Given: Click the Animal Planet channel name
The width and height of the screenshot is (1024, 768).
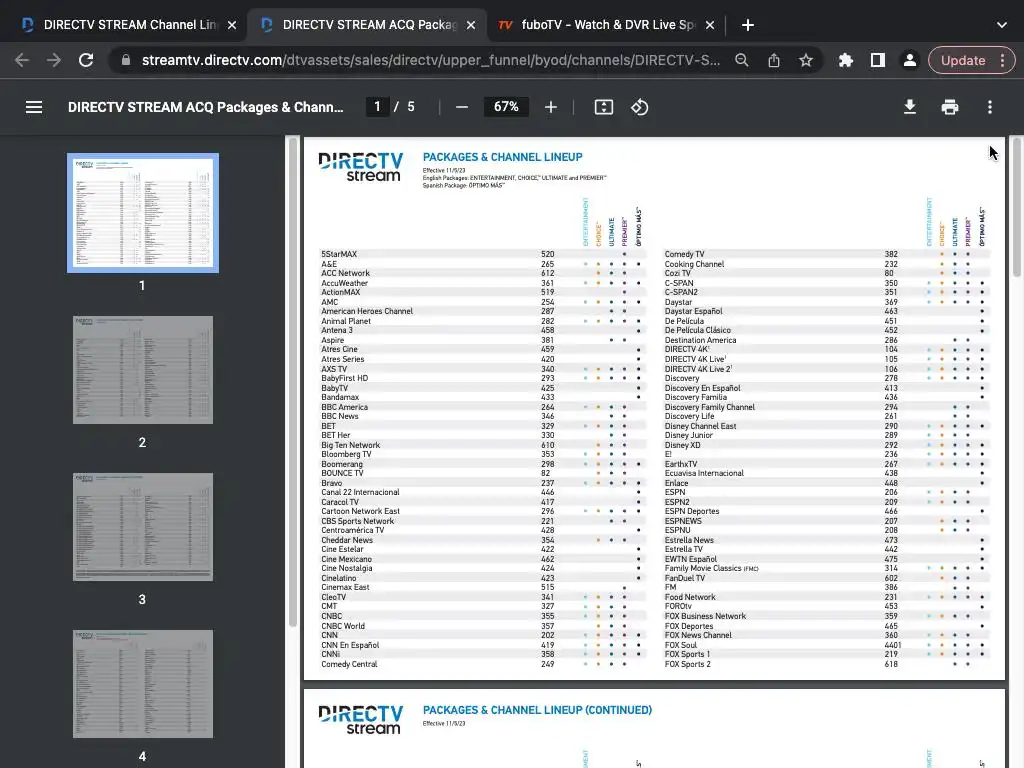Looking at the screenshot, I should pyautogui.click(x=346, y=321).
